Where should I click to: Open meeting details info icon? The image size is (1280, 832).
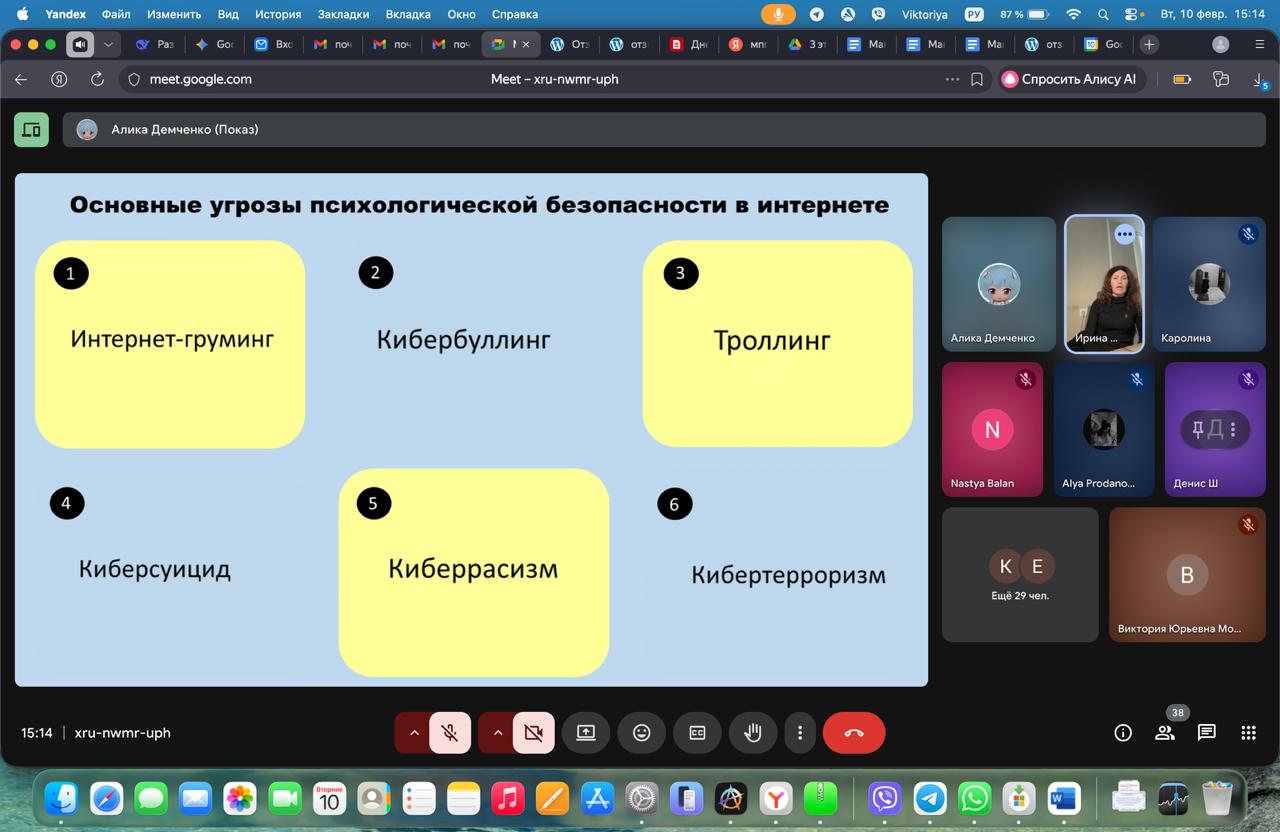pos(1123,733)
